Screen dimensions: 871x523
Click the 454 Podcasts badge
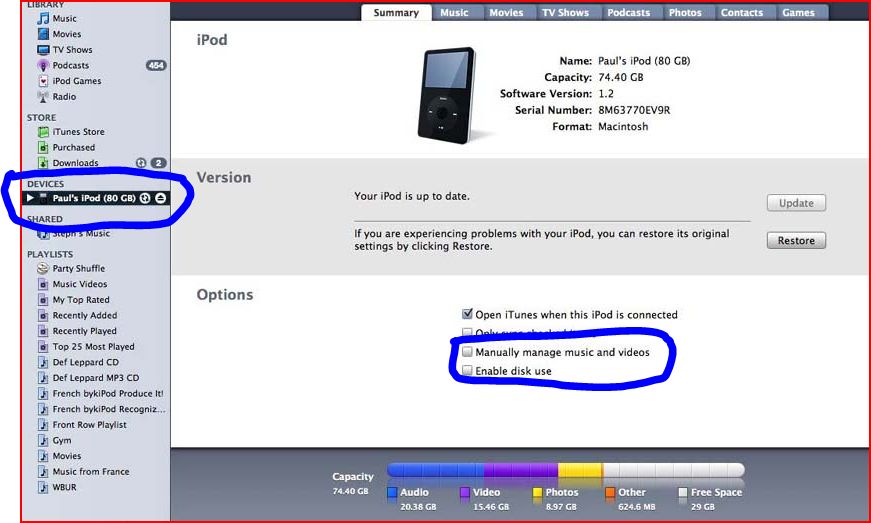pos(156,66)
